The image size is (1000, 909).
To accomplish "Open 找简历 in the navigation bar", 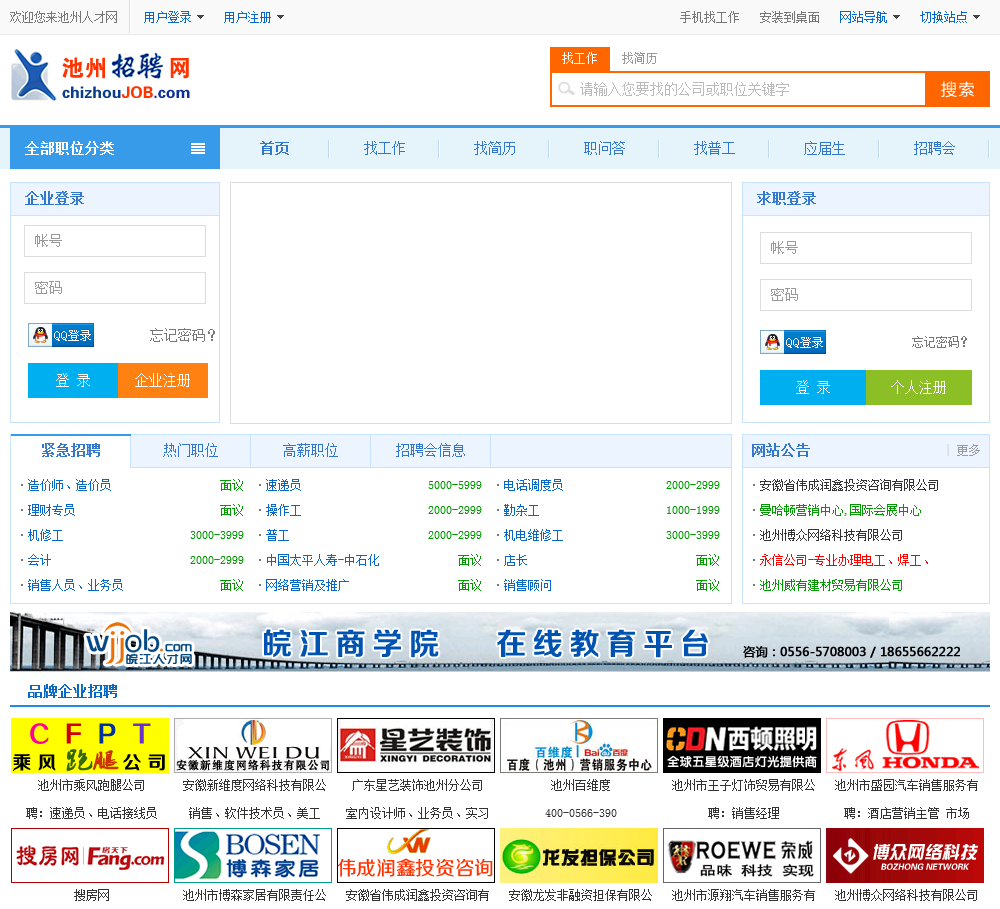I will (x=494, y=149).
